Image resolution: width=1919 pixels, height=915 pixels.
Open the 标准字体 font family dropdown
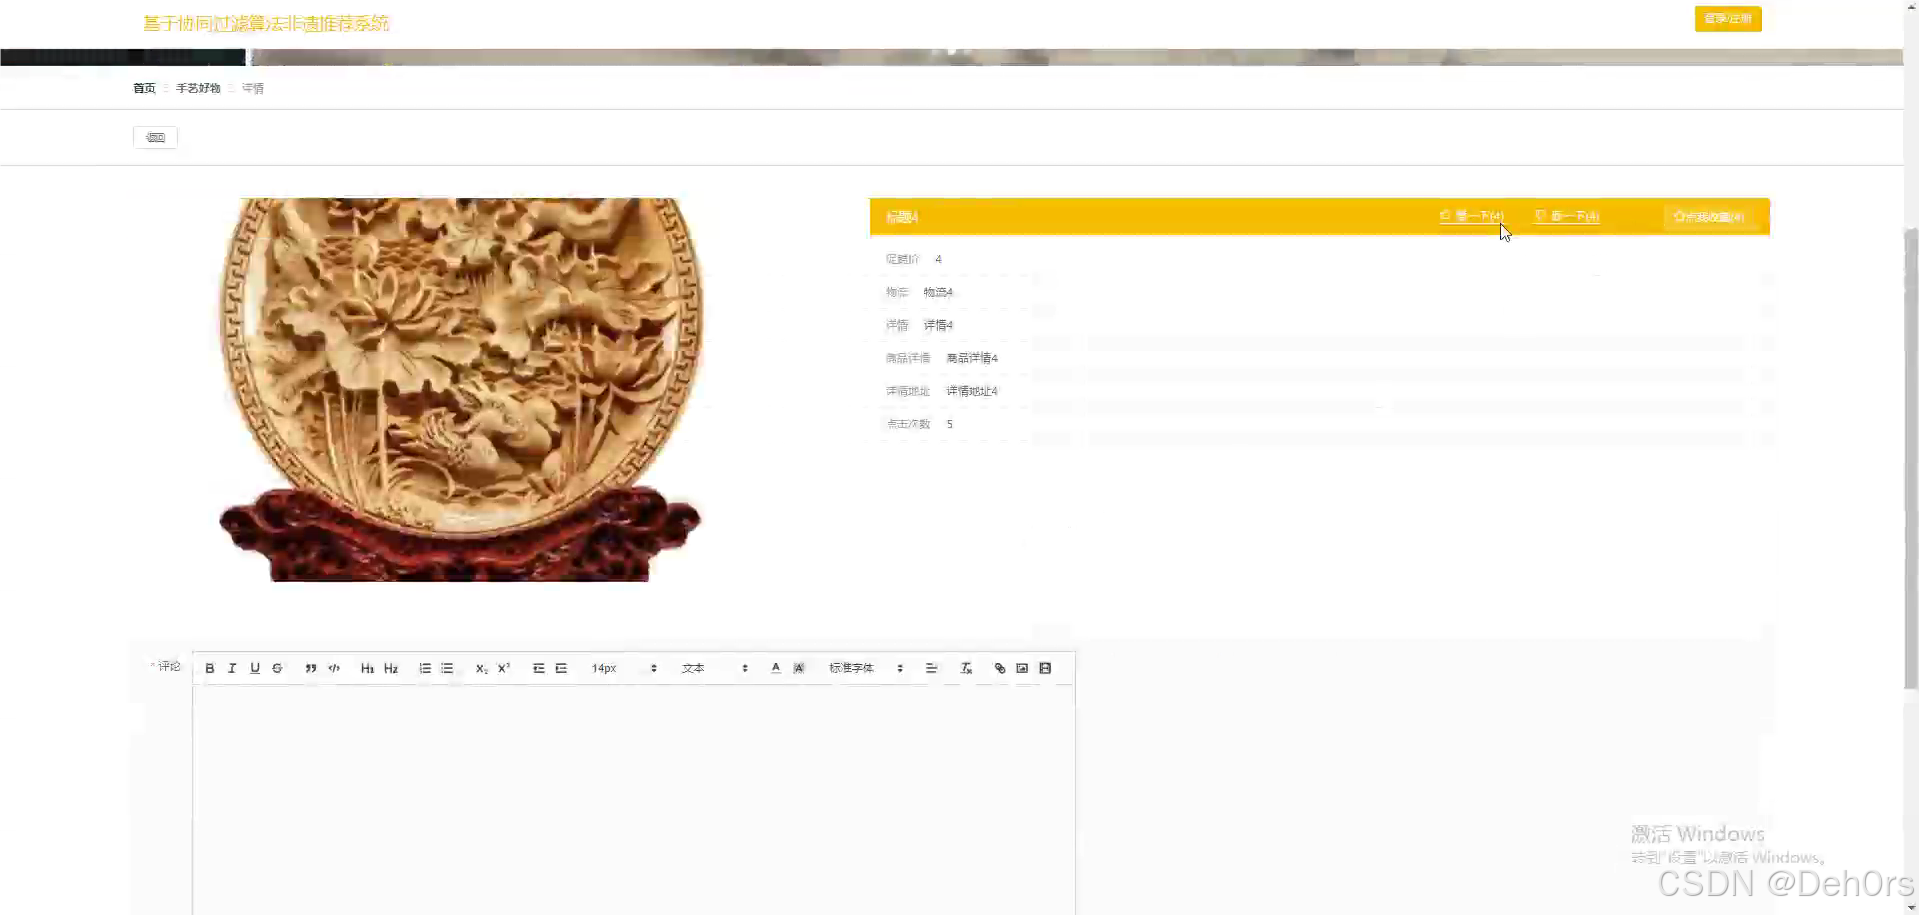[865, 668]
